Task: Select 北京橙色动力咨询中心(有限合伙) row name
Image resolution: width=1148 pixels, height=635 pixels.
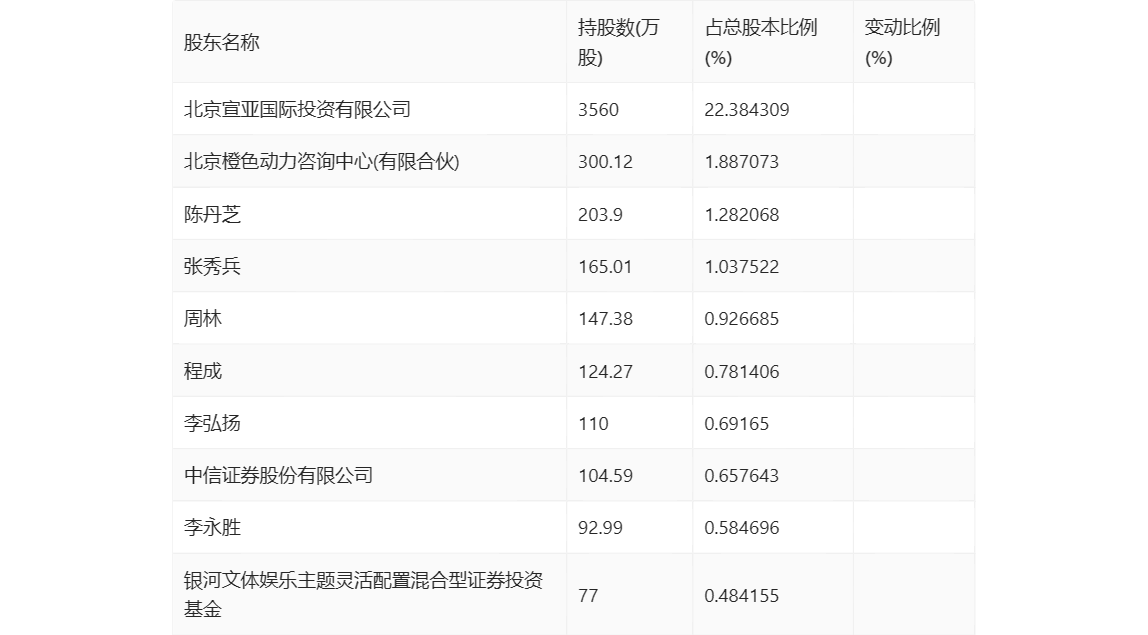Action: pyautogui.click(x=321, y=162)
